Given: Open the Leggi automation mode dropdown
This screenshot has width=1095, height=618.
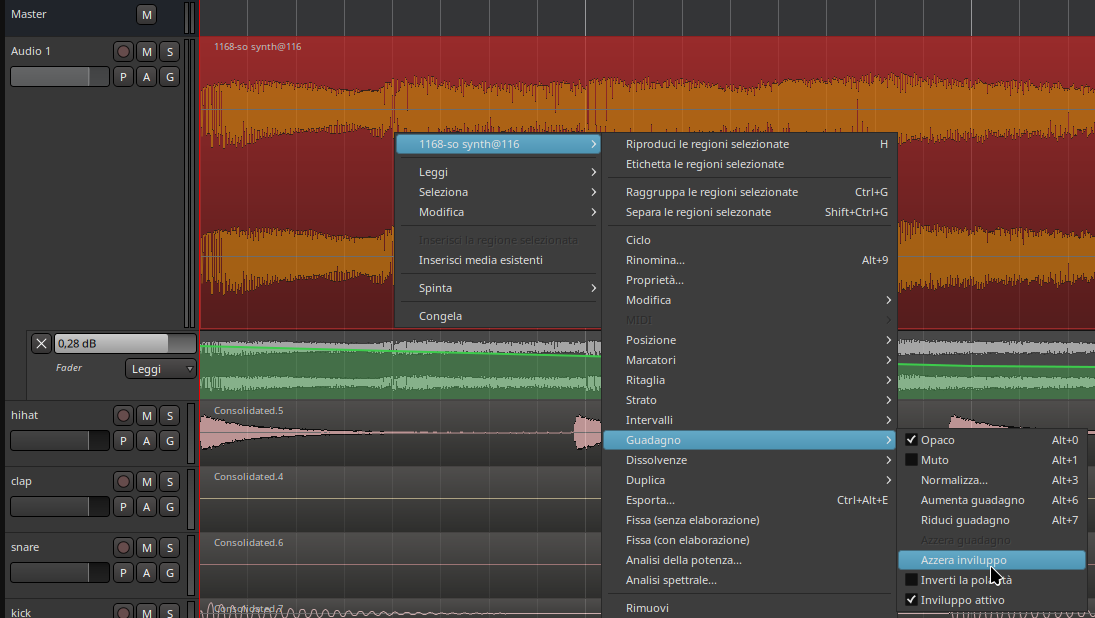Looking at the screenshot, I should pos(160,369).
